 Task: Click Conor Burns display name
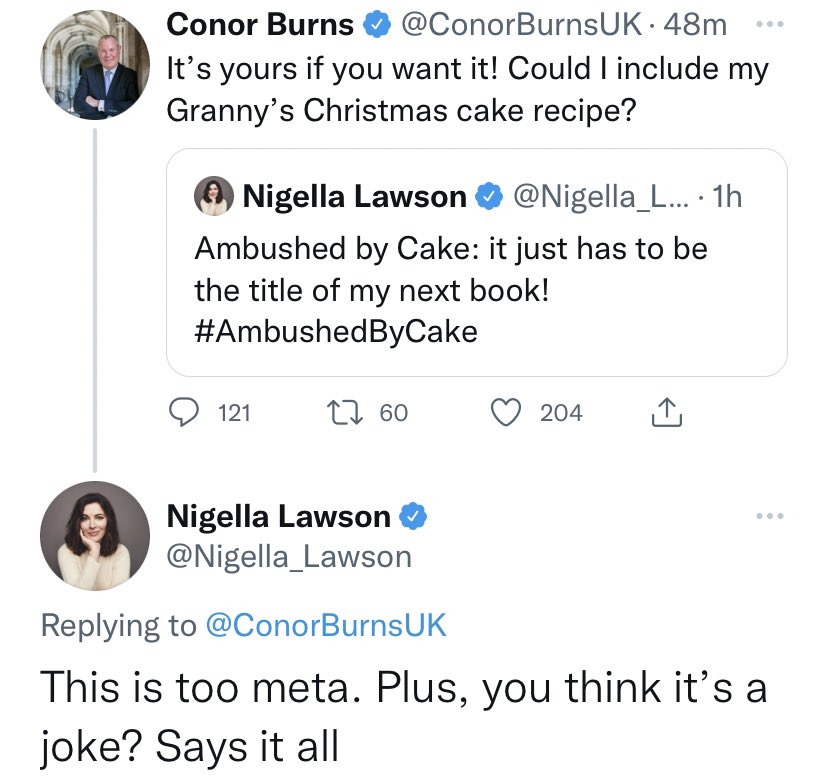coord(259,24)
